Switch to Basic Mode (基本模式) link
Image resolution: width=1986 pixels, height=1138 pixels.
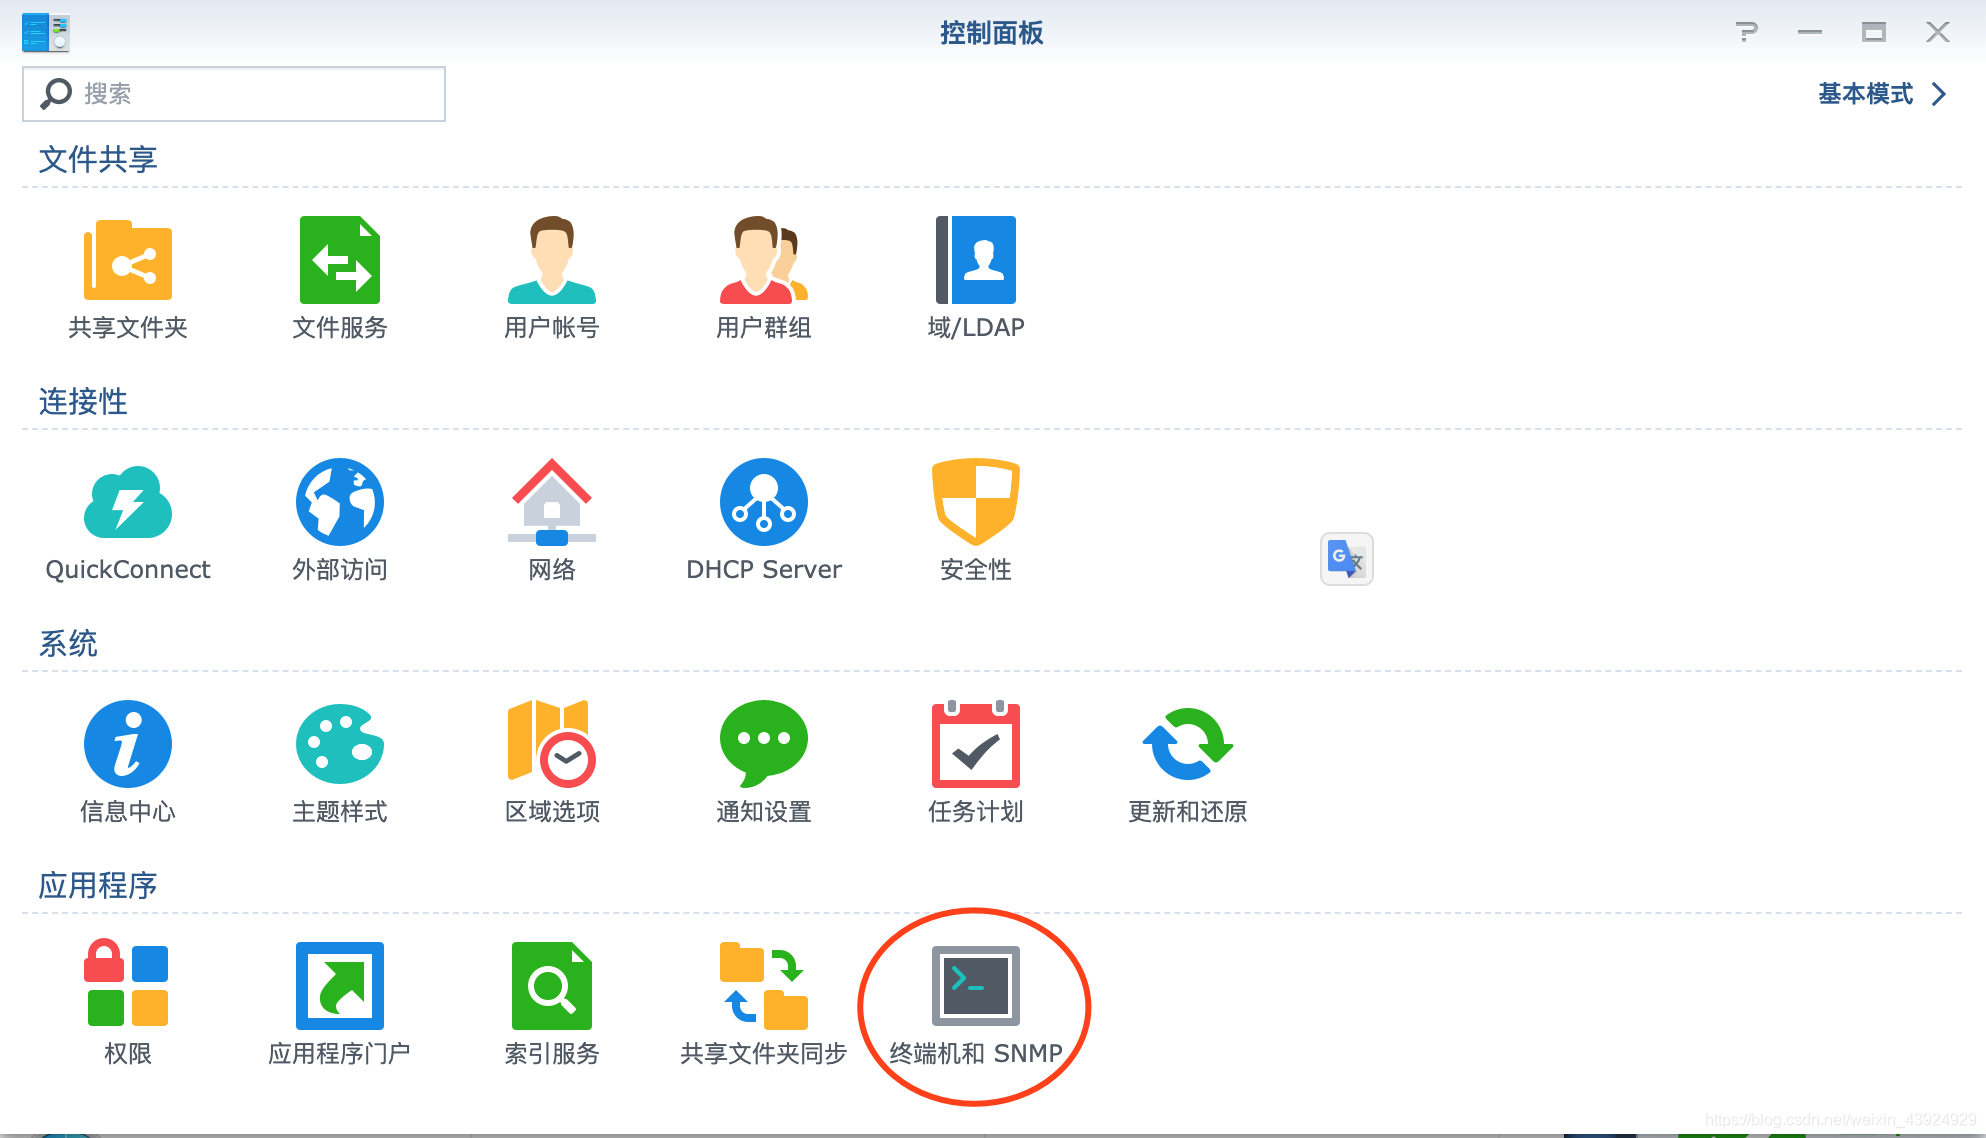pyautogui.click(x=1865, y=94)
